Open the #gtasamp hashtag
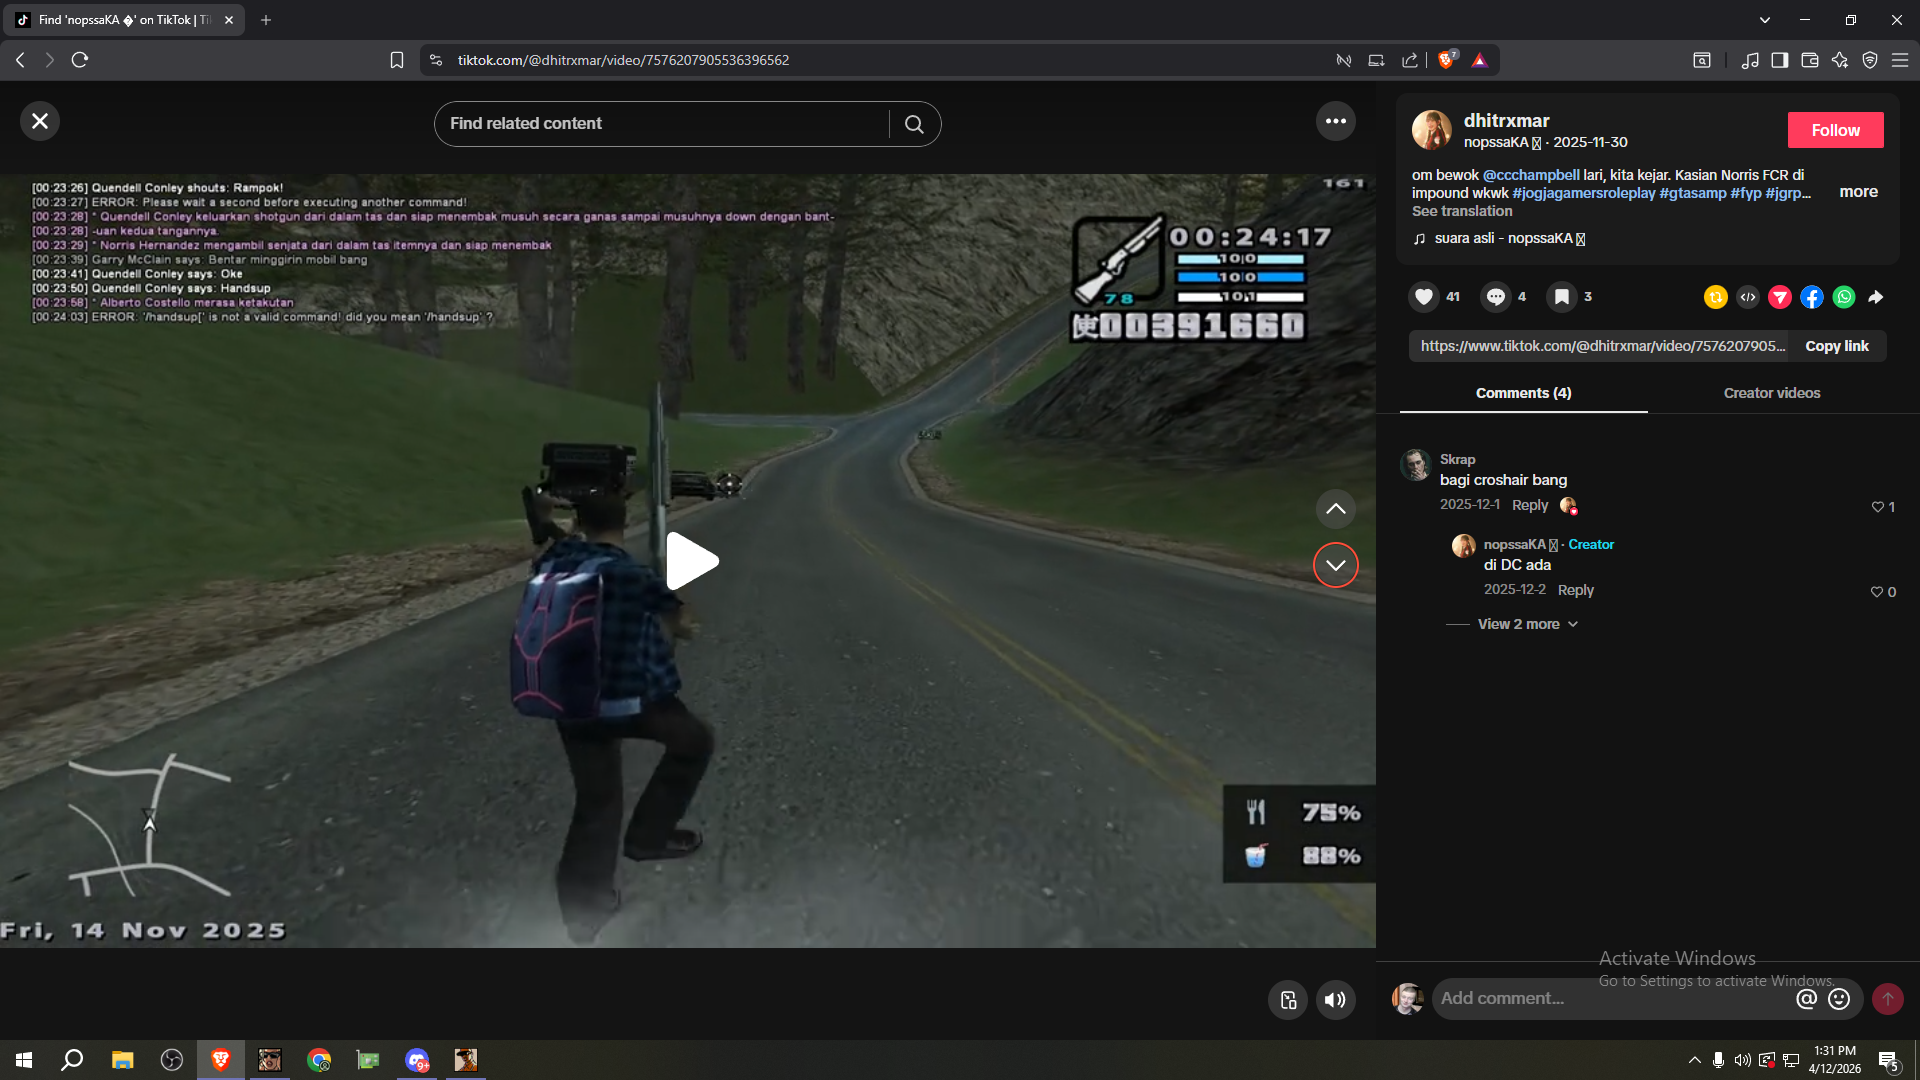The width and height of the screenshot is (1920, 1080). click(1693, 193)
